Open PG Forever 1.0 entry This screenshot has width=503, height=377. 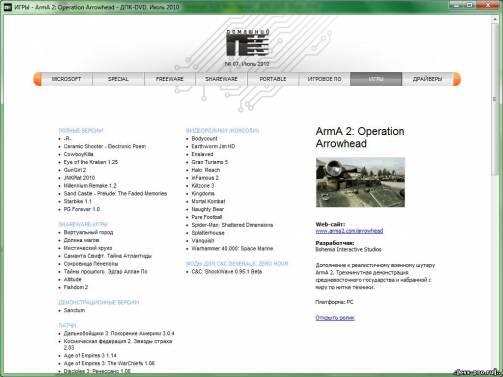(82, 209)
